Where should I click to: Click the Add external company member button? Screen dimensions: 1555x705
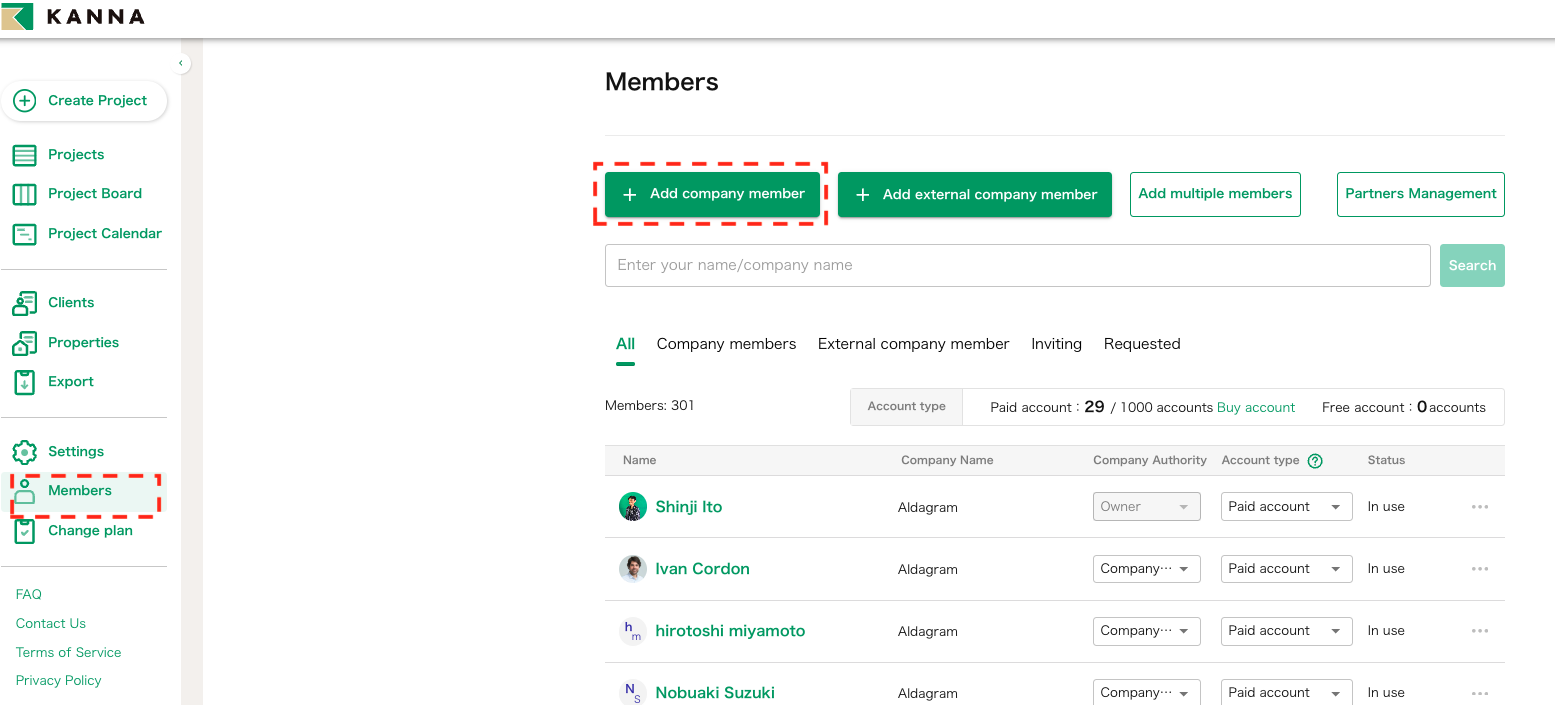(x=974, y=195)
